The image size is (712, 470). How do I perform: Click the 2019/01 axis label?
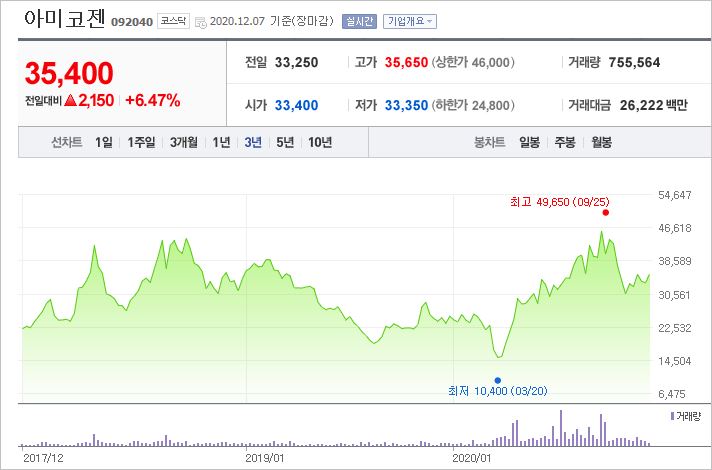coord(264,458)
